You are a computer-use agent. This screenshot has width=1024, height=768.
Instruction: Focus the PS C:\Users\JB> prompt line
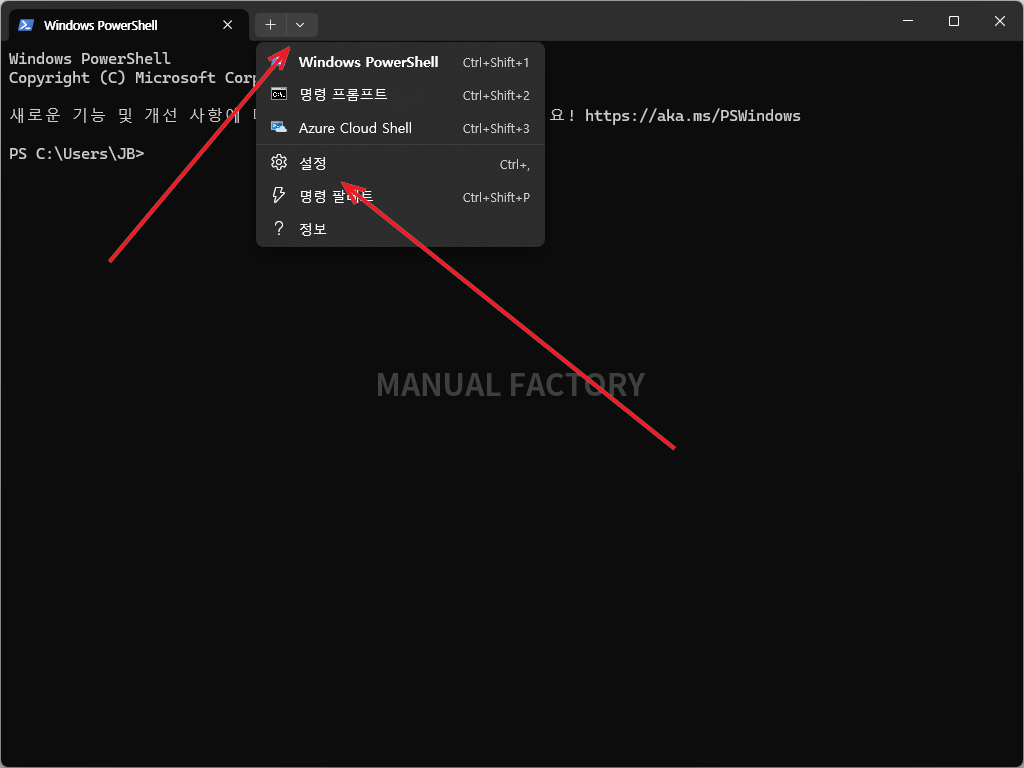pos(76,154)
